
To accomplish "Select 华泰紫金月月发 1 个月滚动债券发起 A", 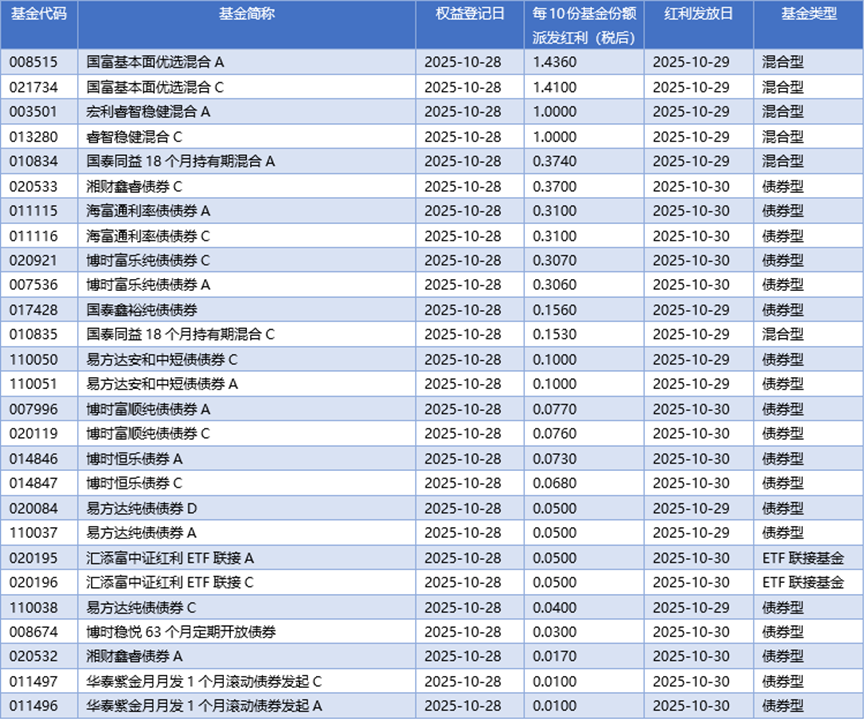I will pyautogui.click(x=204, y=706).
